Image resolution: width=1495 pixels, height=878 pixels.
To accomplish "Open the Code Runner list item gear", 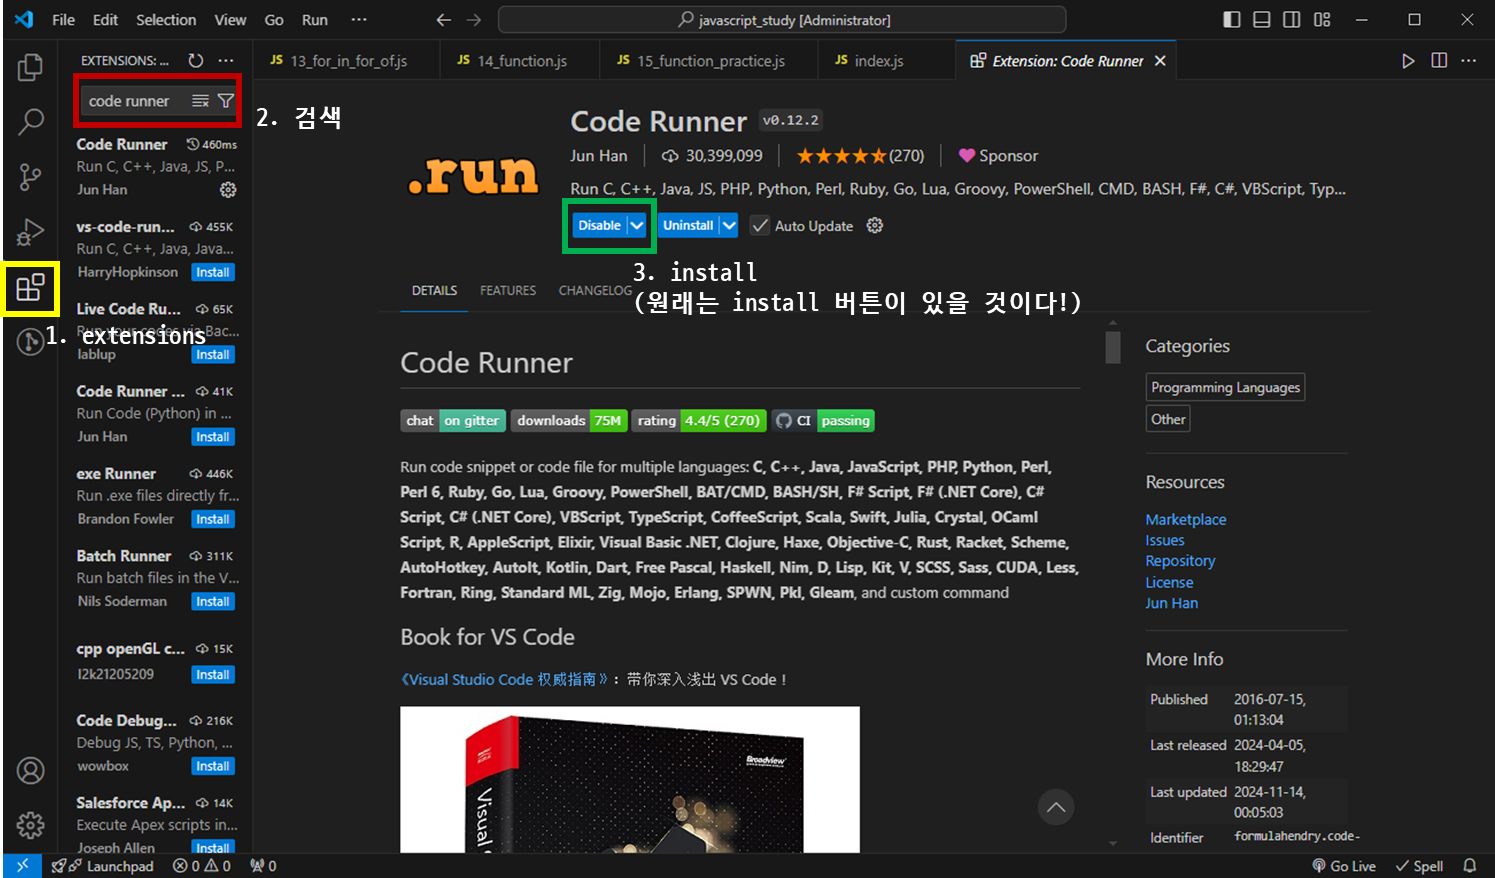I will [x=228, y=190].
